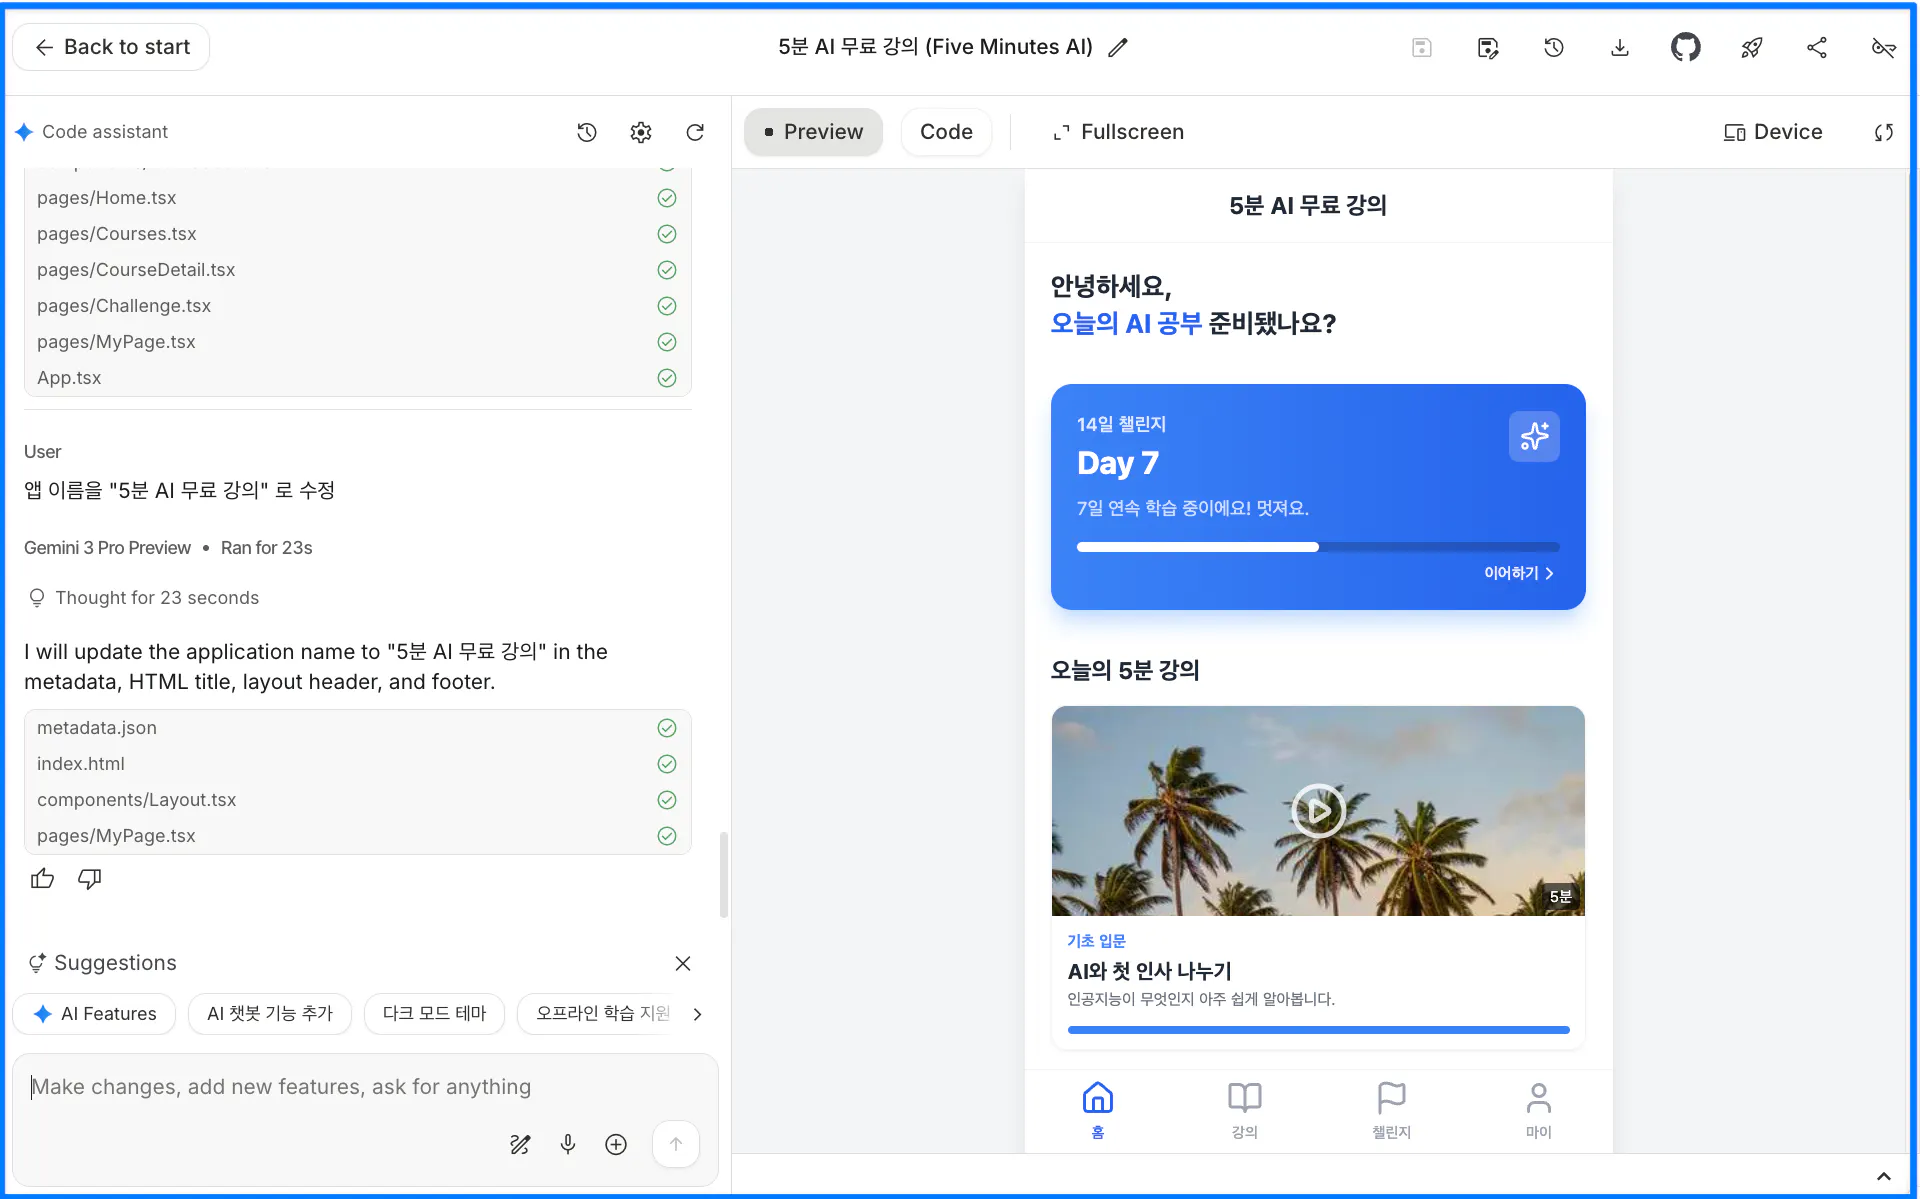Click the Back to start button
1920x1199 pixels.
[111, 47]
